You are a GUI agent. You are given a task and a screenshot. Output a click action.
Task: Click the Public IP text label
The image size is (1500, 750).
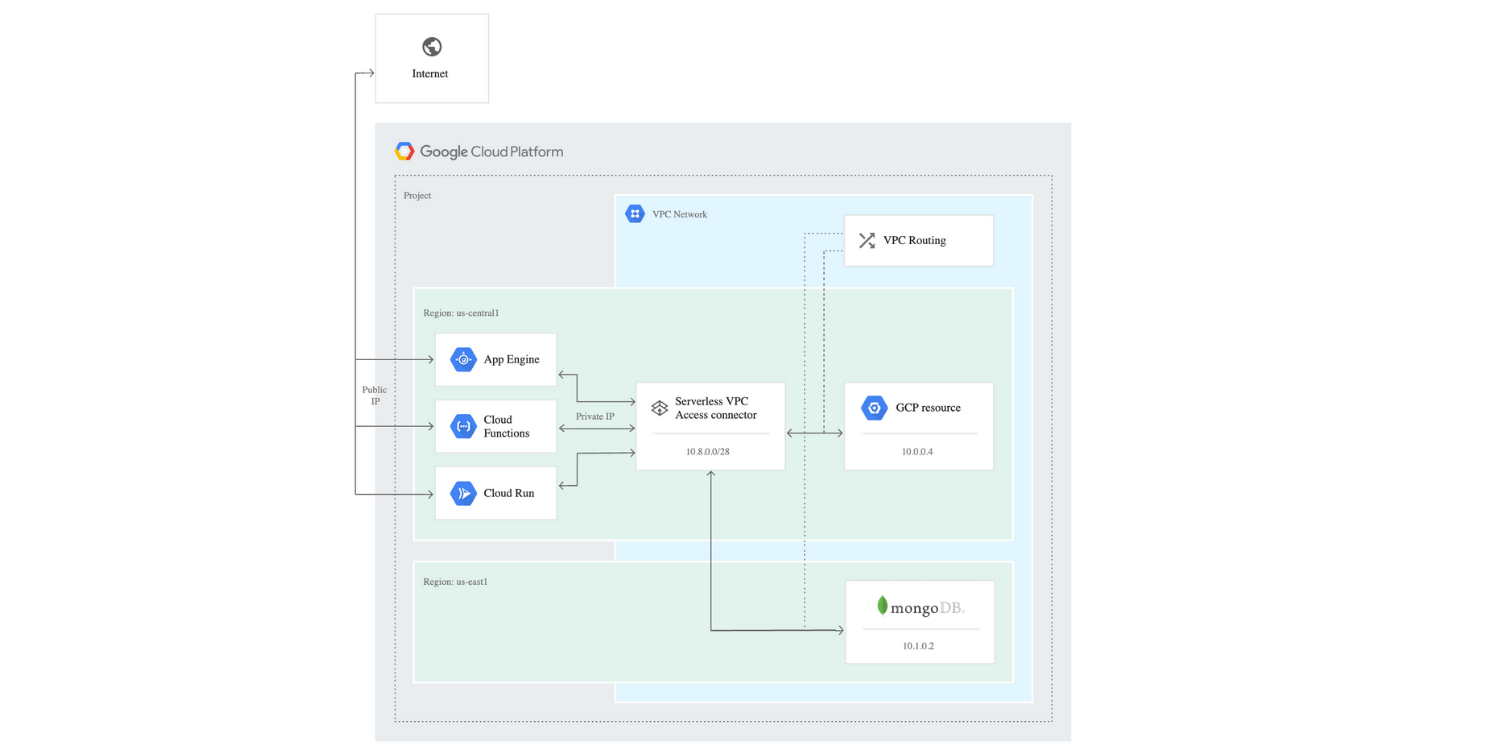pos(373,395)
